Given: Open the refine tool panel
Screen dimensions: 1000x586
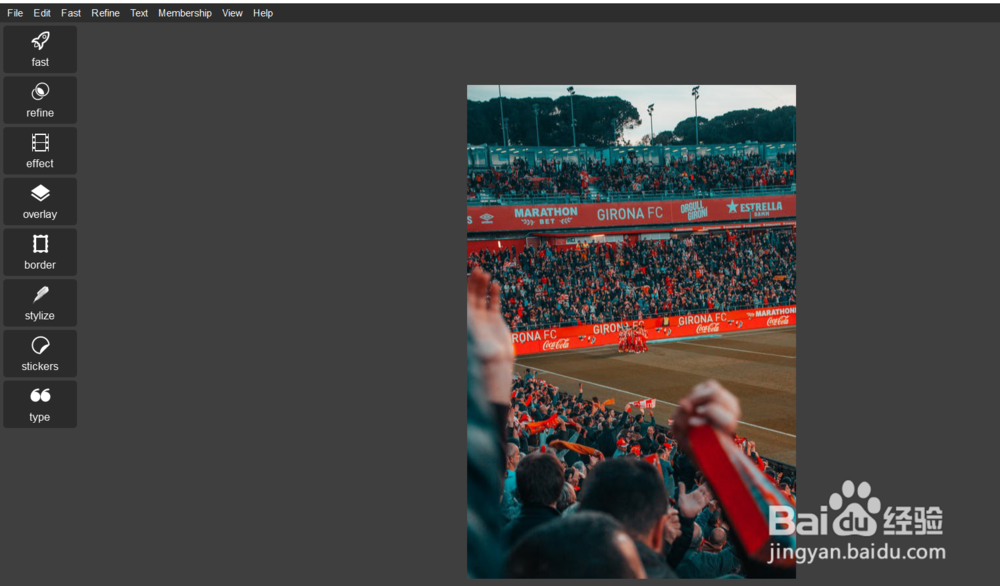Looking at the screenshot, I should click(40, 100).
